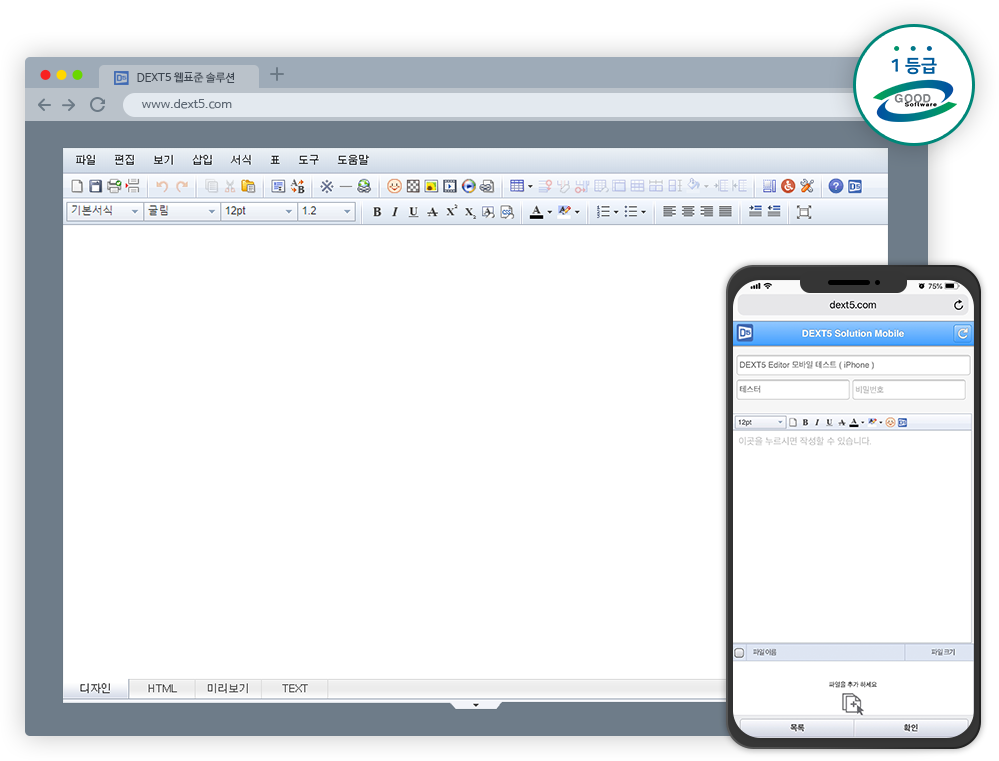Screen dimensions: 999x761
Task: Open the 굴림 font family dropdown
Action: (182, 211)
